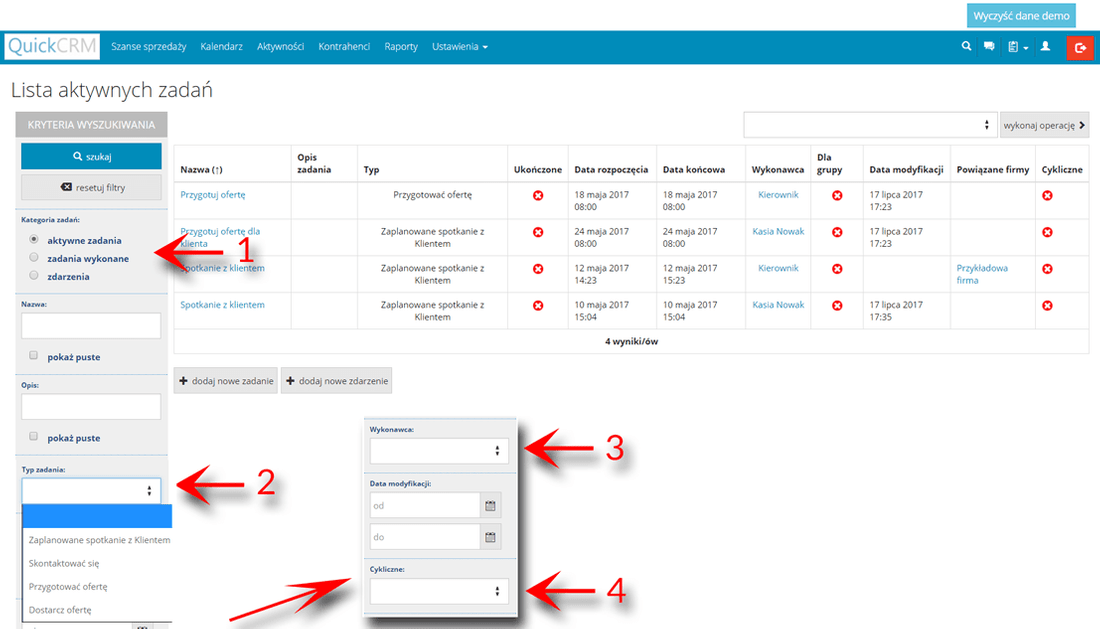Open the Ustawienia dropdown menu

[x=459, y=47]
